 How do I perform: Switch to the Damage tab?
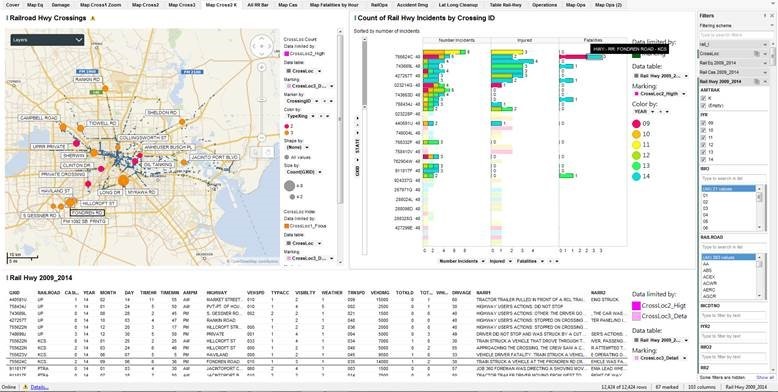point(61,4)
